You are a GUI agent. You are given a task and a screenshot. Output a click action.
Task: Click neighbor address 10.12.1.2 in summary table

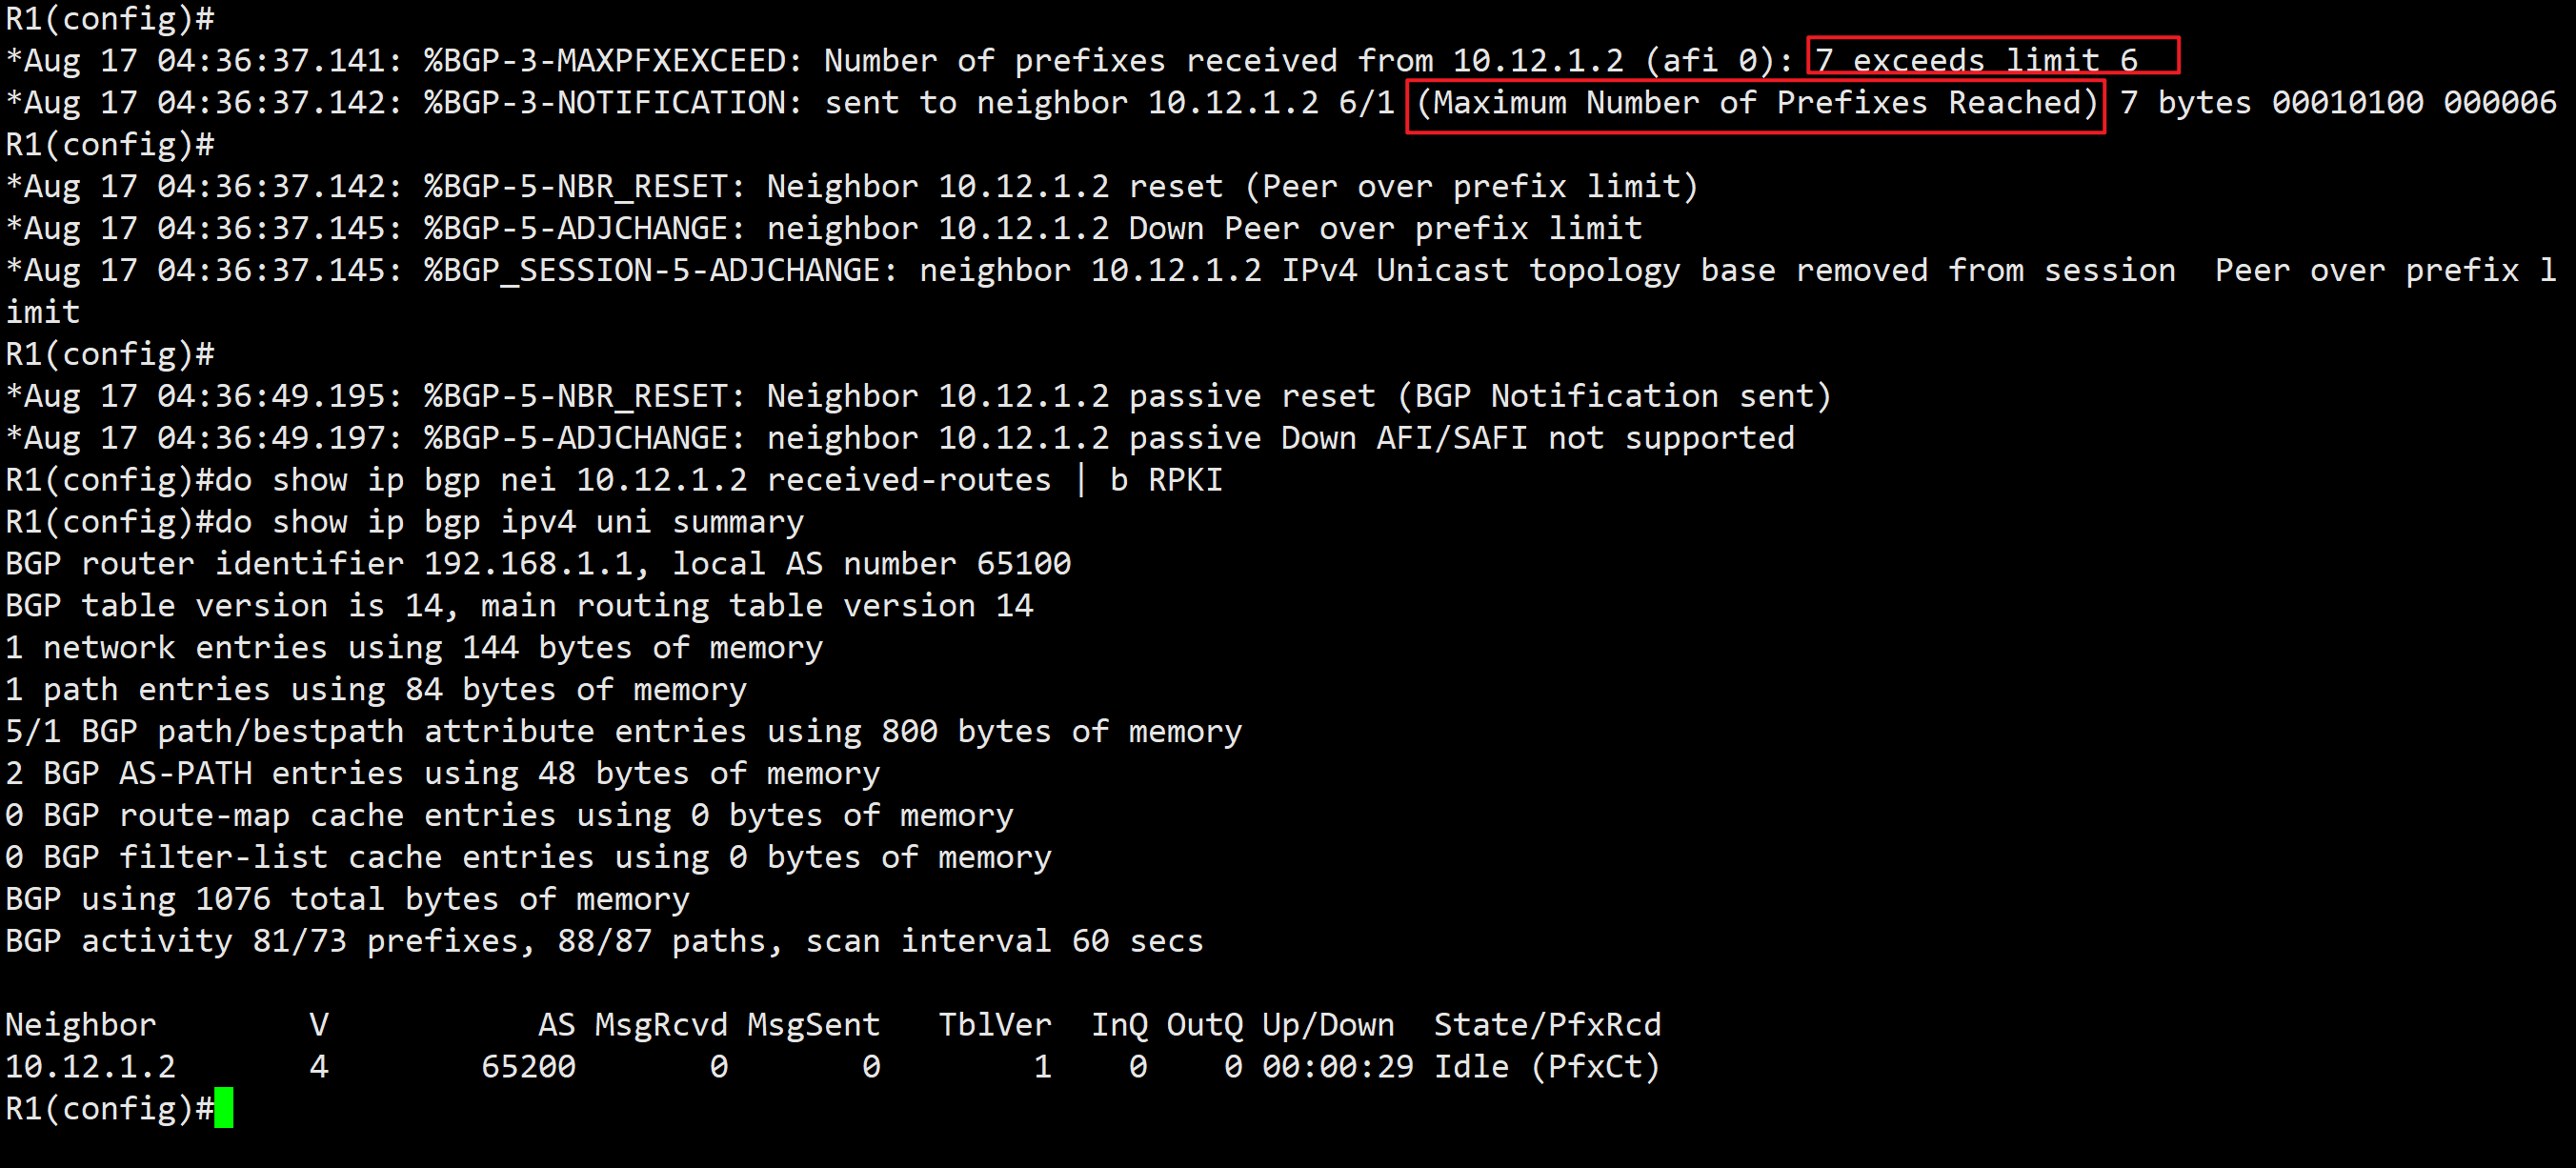click(x=91, y=1066)
